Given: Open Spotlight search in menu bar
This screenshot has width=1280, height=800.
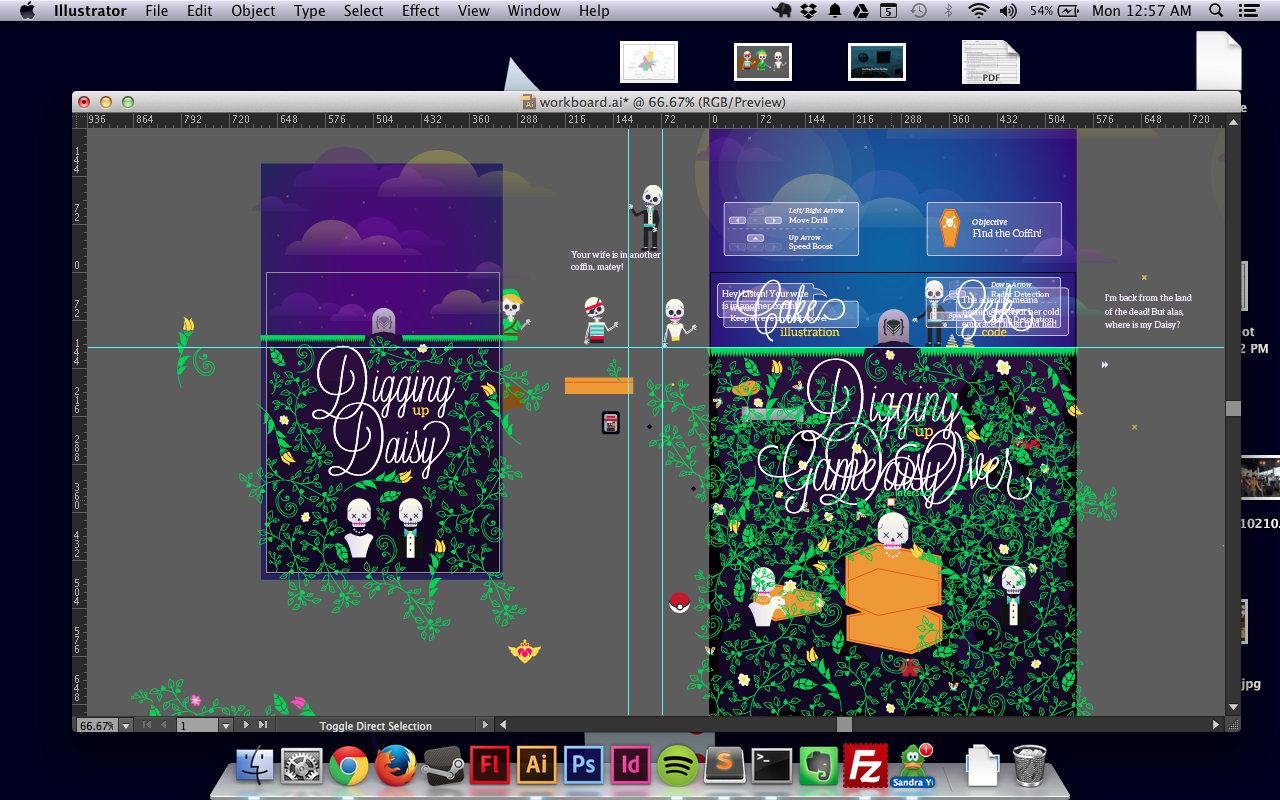Looking at the screenshot, I should pyautogui.click(x=1216, y=11).
